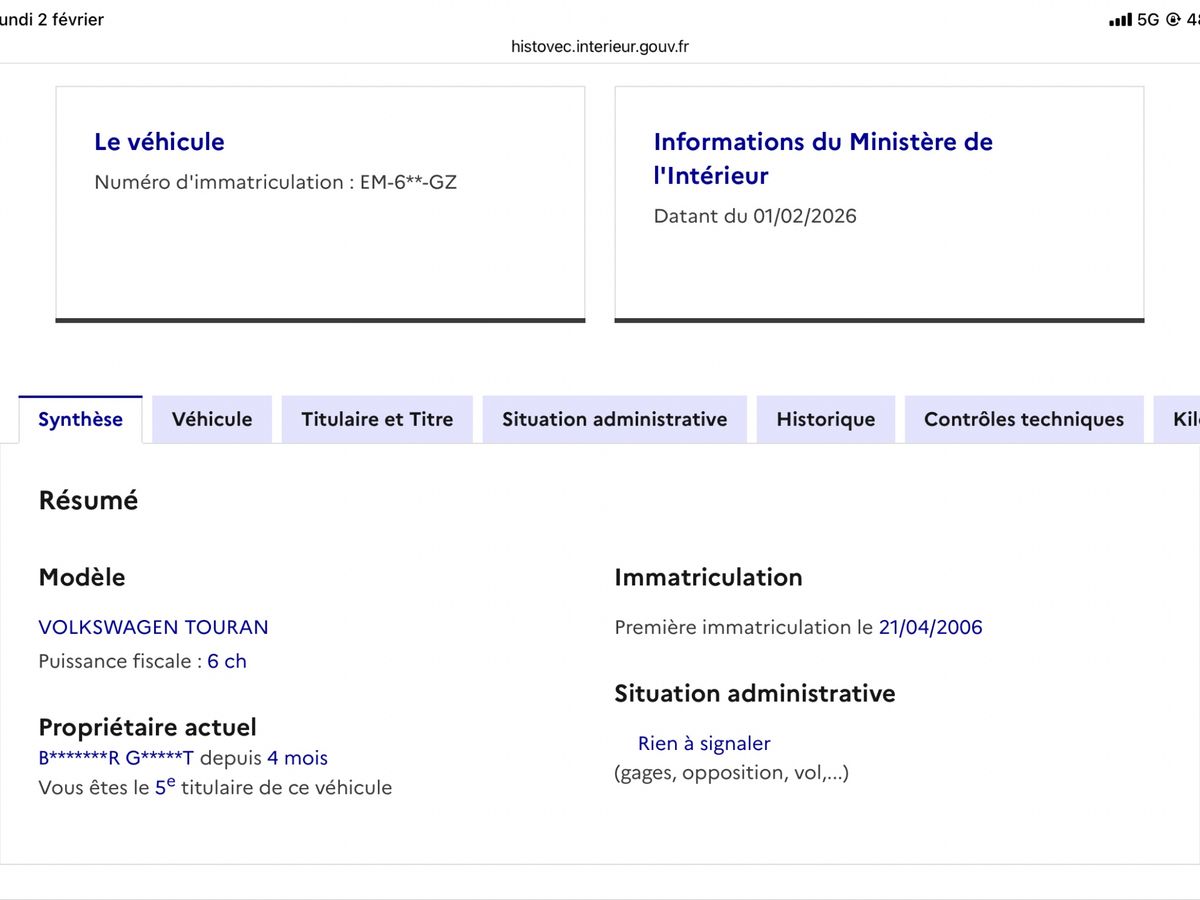1200x900 pixels.
Task: Select the active Synthèse tab
Action: [80, 419]
